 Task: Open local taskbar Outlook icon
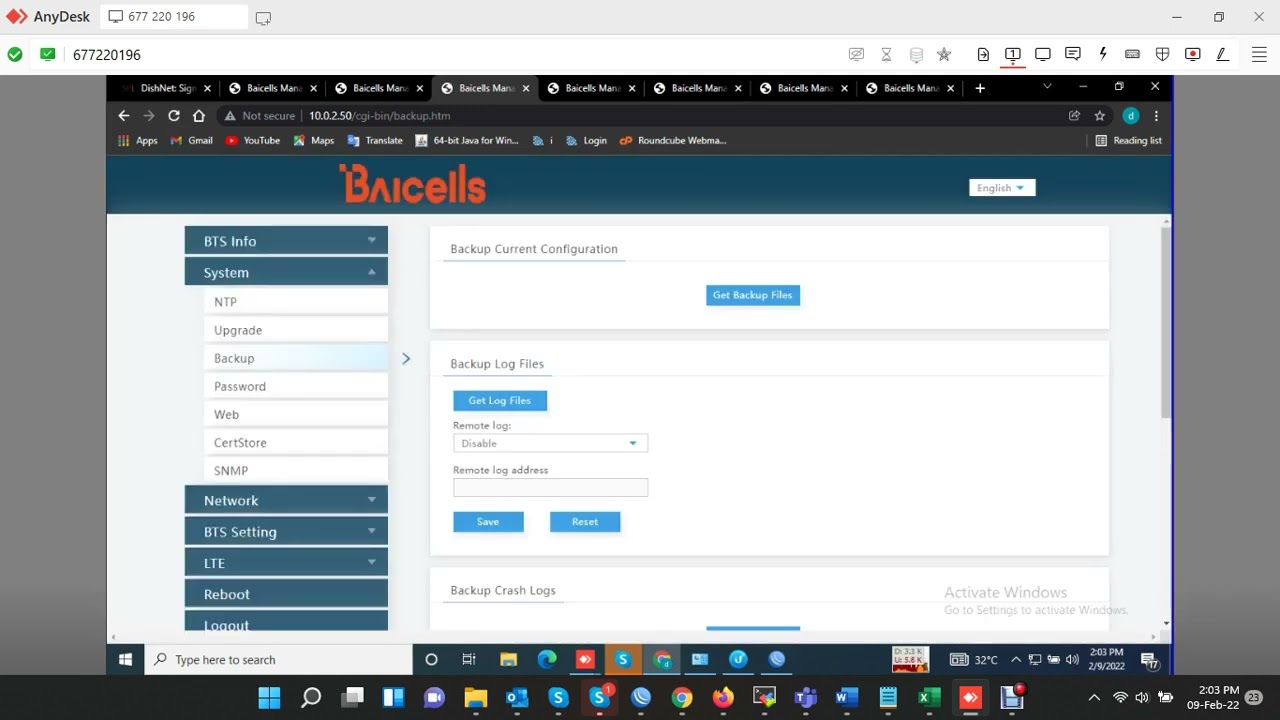(x=517, y=698)
